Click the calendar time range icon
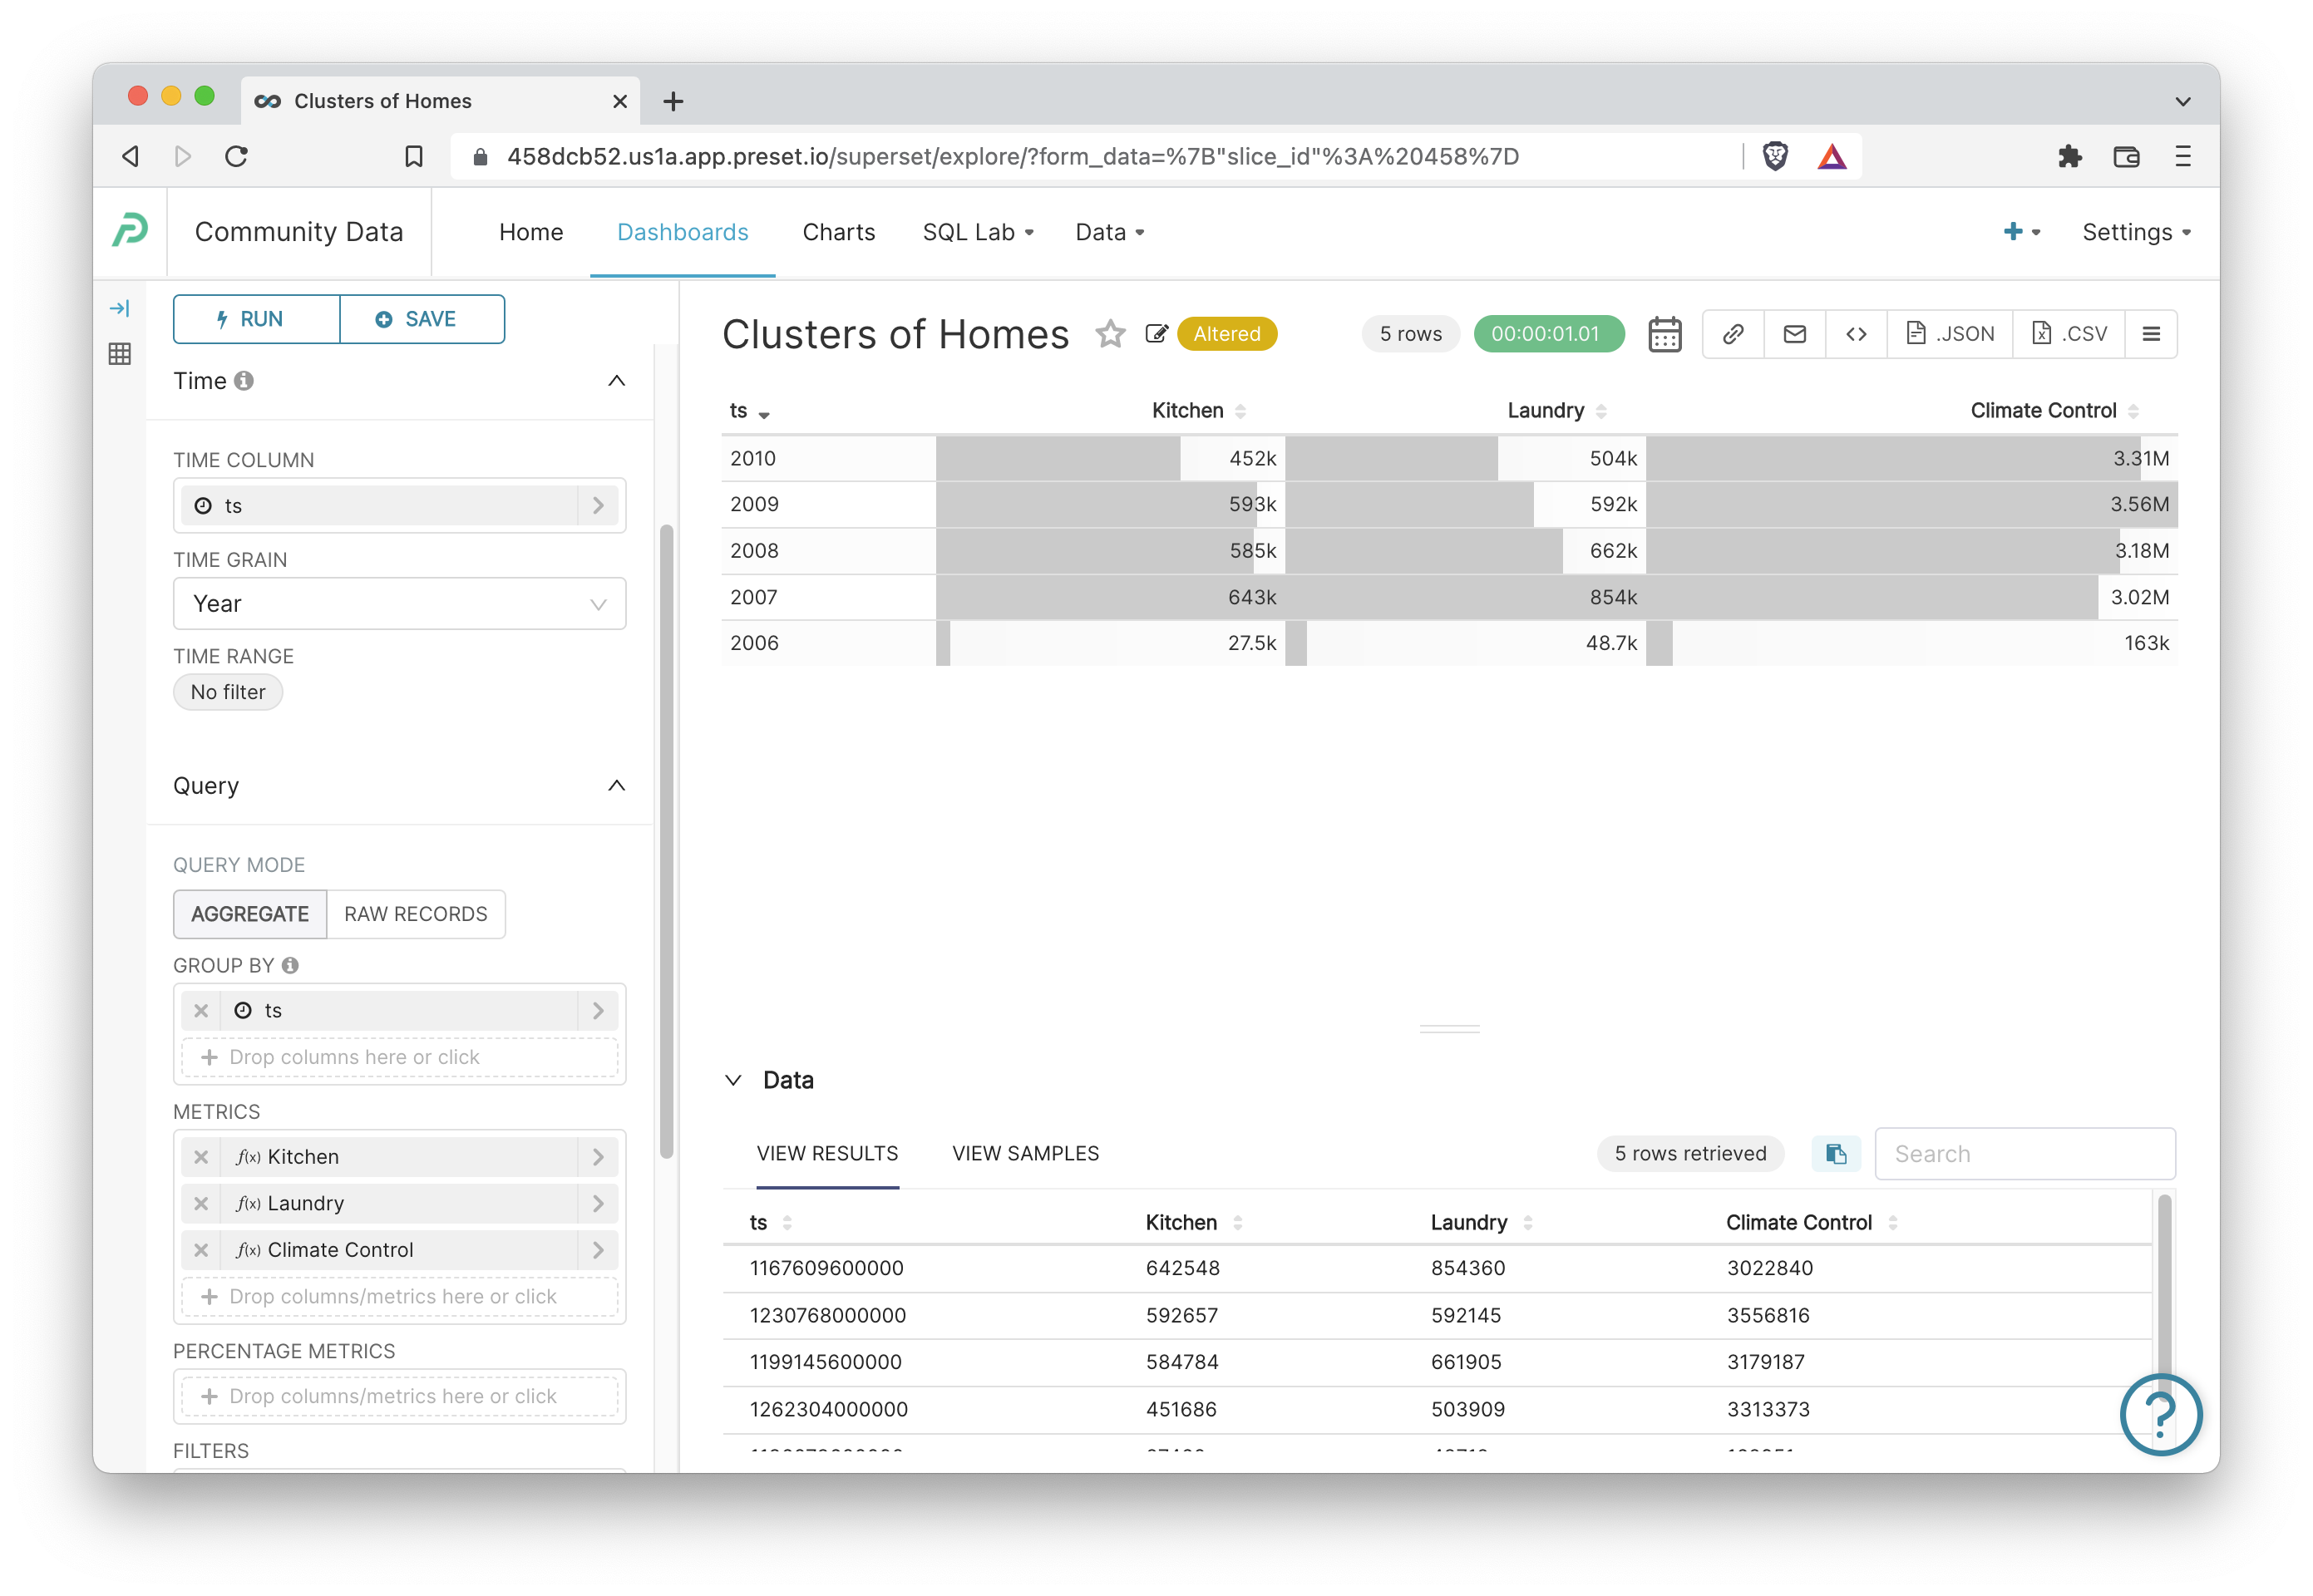This screenshot has width=2313, height=1596. click(1664, 332)
